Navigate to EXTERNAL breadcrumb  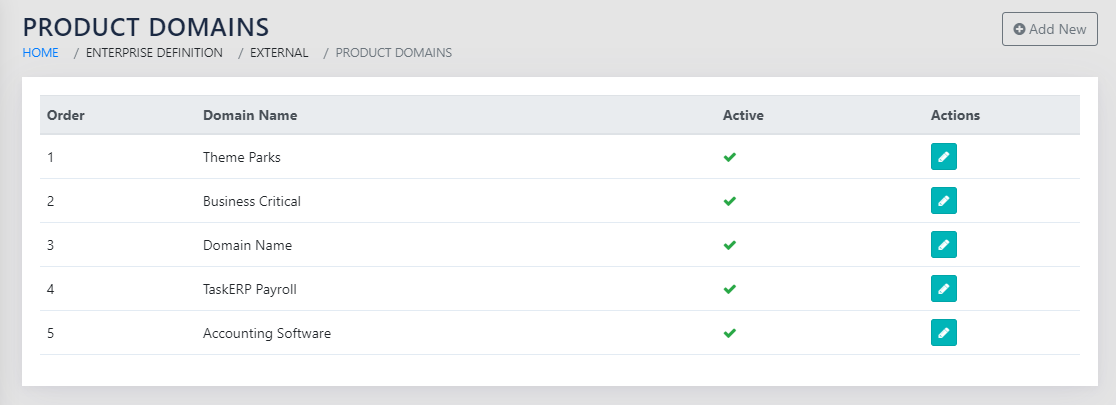coord(280,52)
